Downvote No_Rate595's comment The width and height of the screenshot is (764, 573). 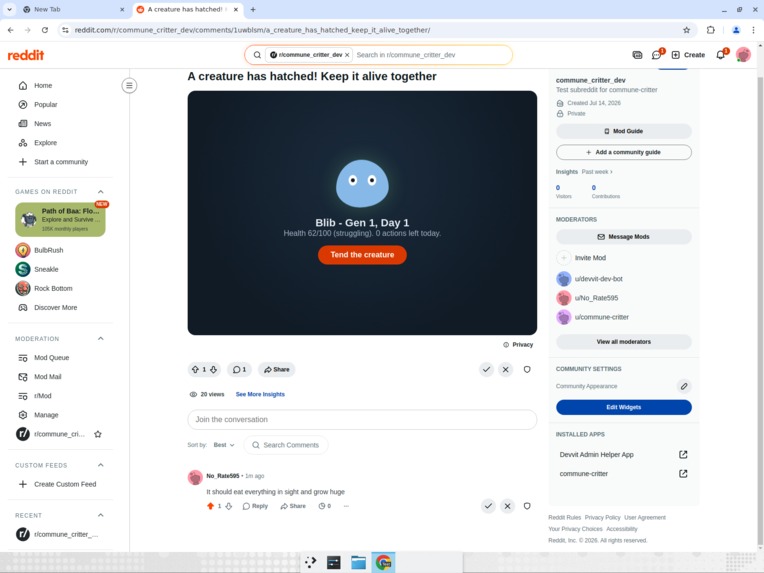tap(229, 506)
